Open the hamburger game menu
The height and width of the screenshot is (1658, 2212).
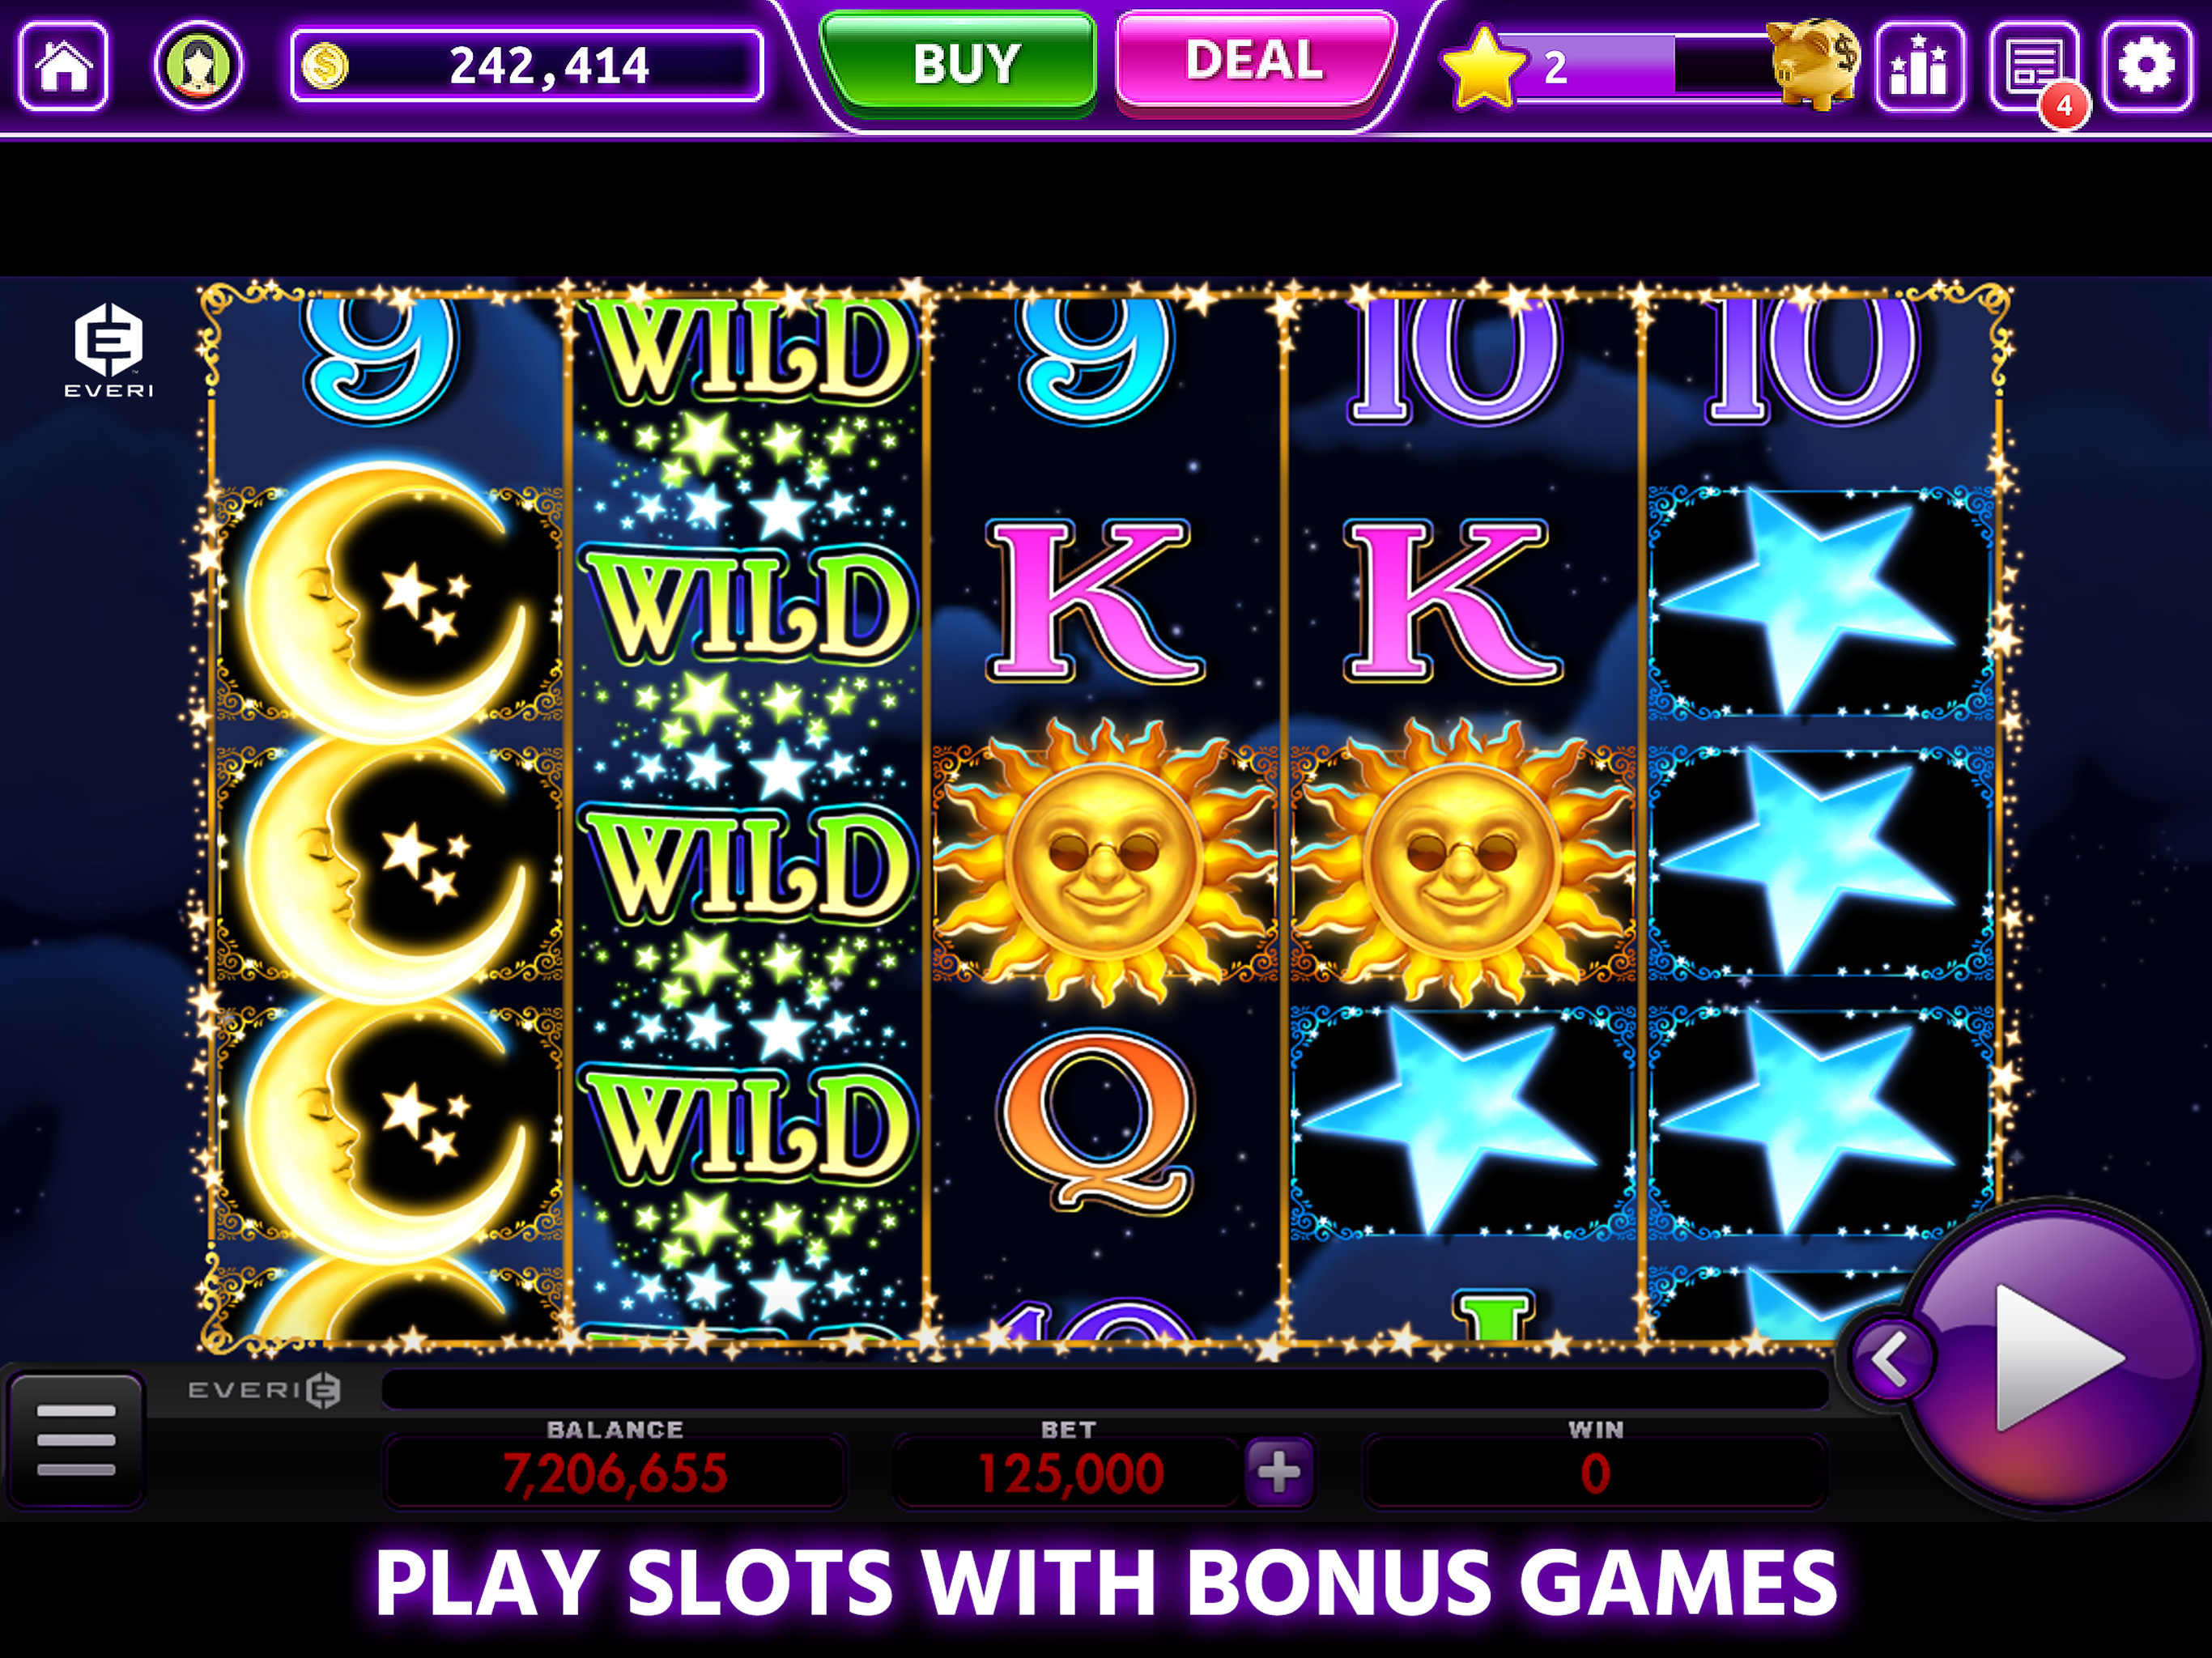point(76,1440)
